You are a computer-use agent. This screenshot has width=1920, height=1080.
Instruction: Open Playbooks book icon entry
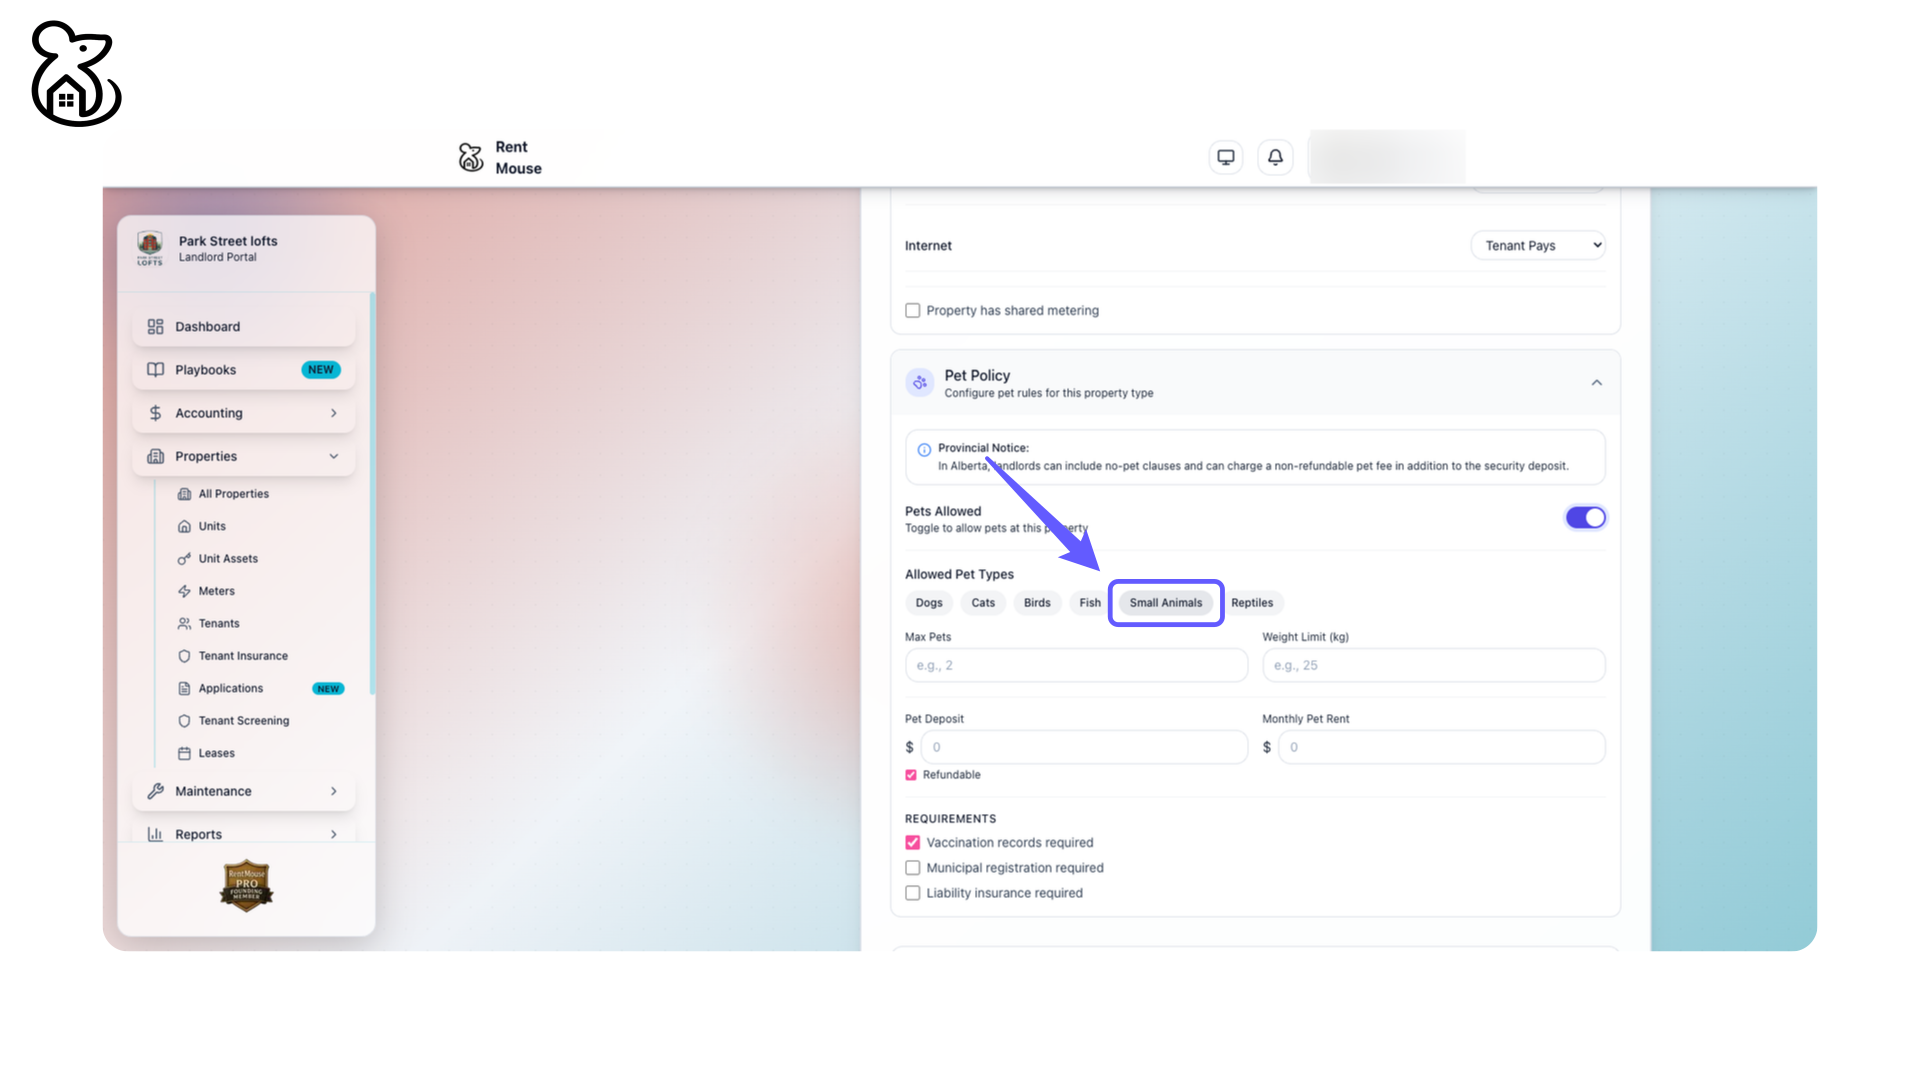155,370
